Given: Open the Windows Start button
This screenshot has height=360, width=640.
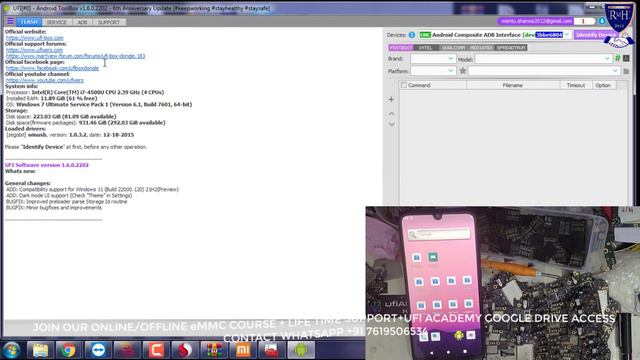Looking at the screenshot, I should pyautogui.click(x=11, y=350).
